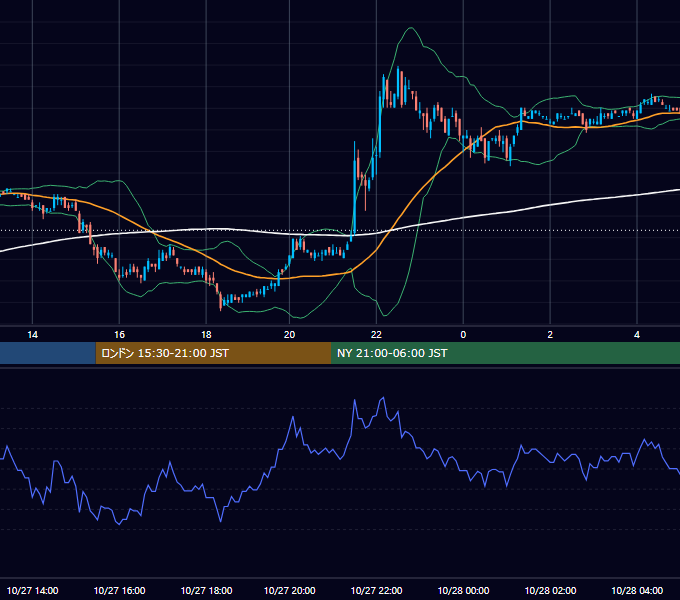Click the hour label 20 on price chart axis
Screen dimensions: 680x600
pyautogui.click(x=290, y=335)
